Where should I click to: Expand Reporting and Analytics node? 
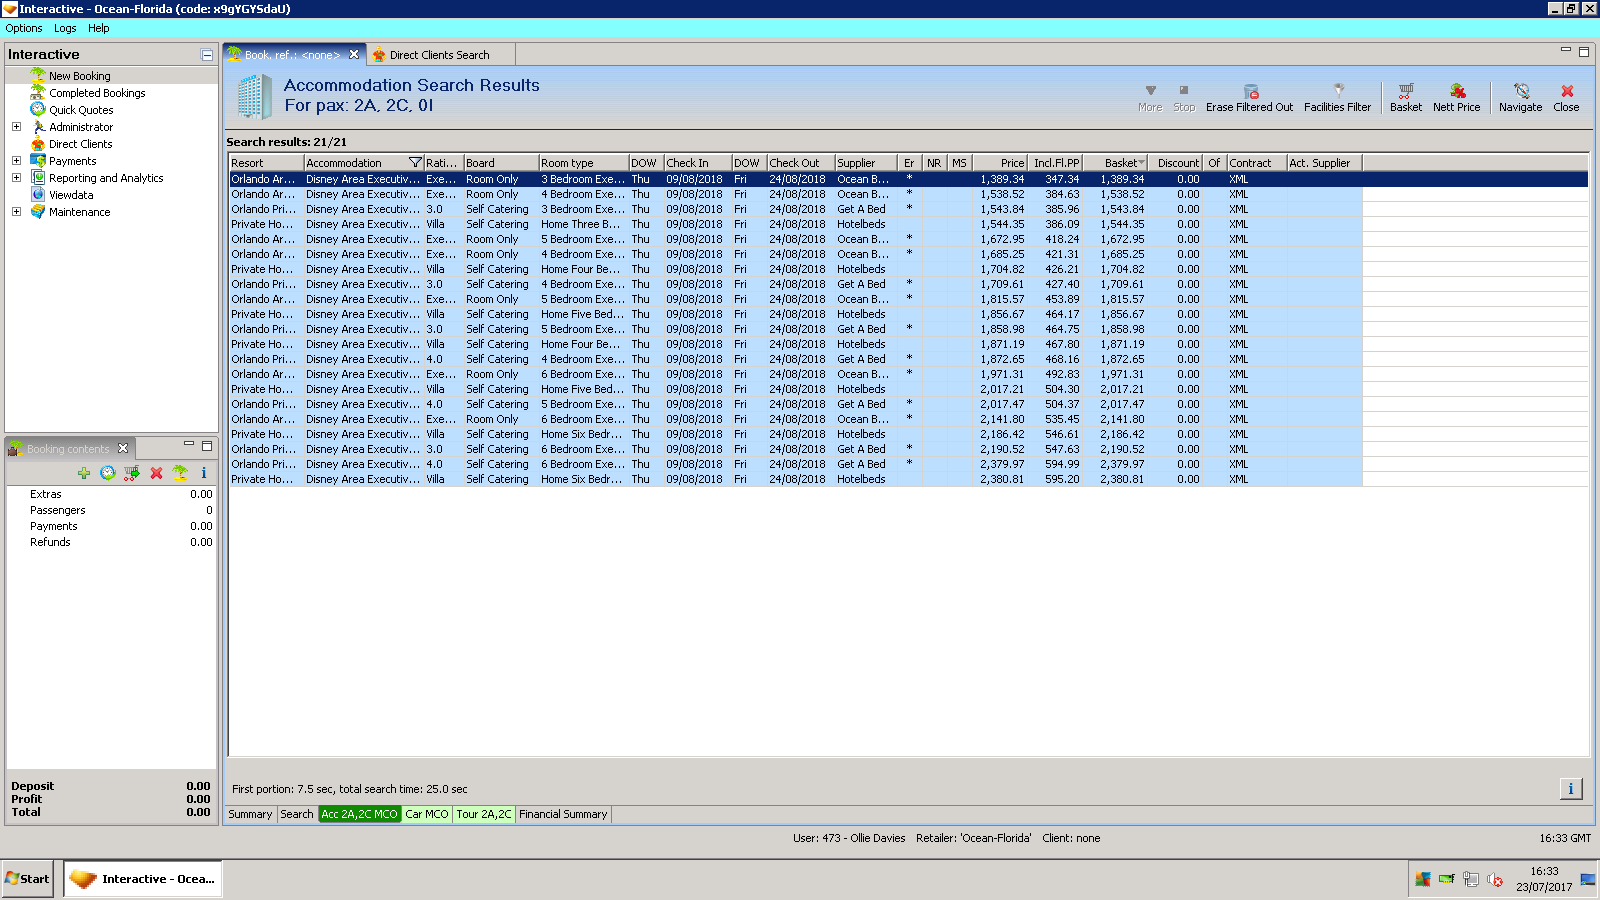pos(16,177)
